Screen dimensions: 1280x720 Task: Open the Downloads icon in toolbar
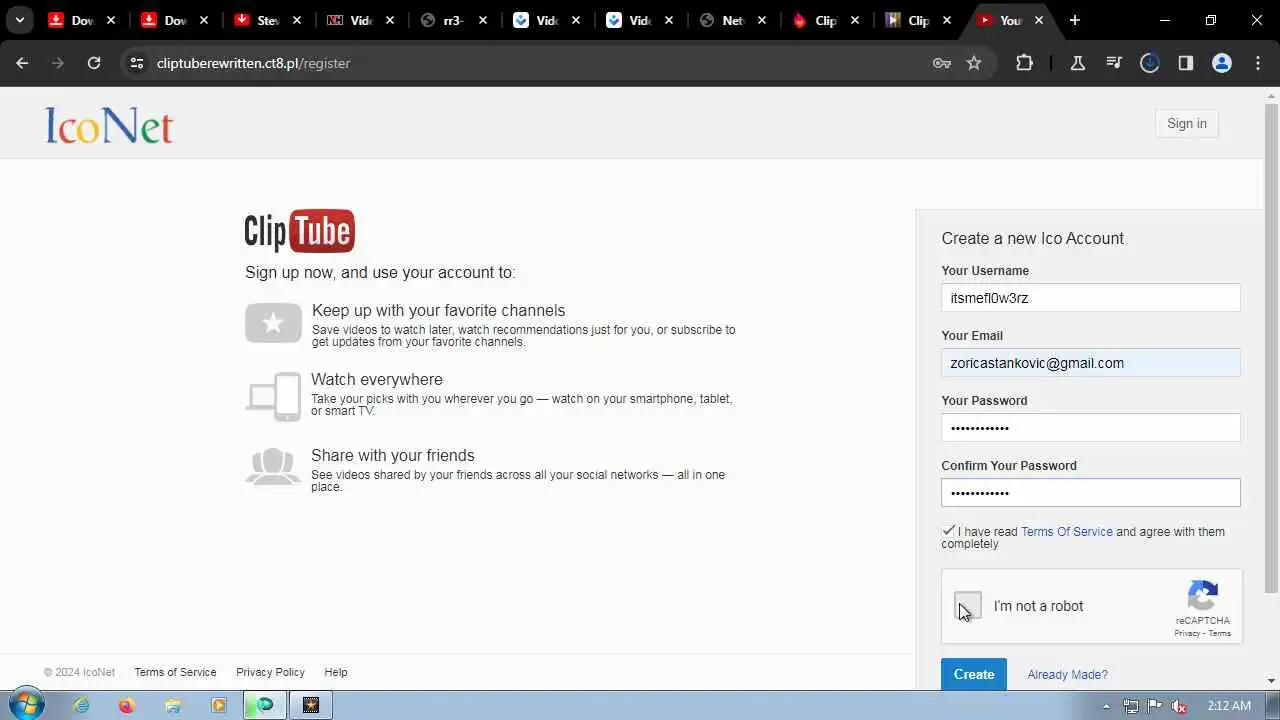click(1150, 63)
